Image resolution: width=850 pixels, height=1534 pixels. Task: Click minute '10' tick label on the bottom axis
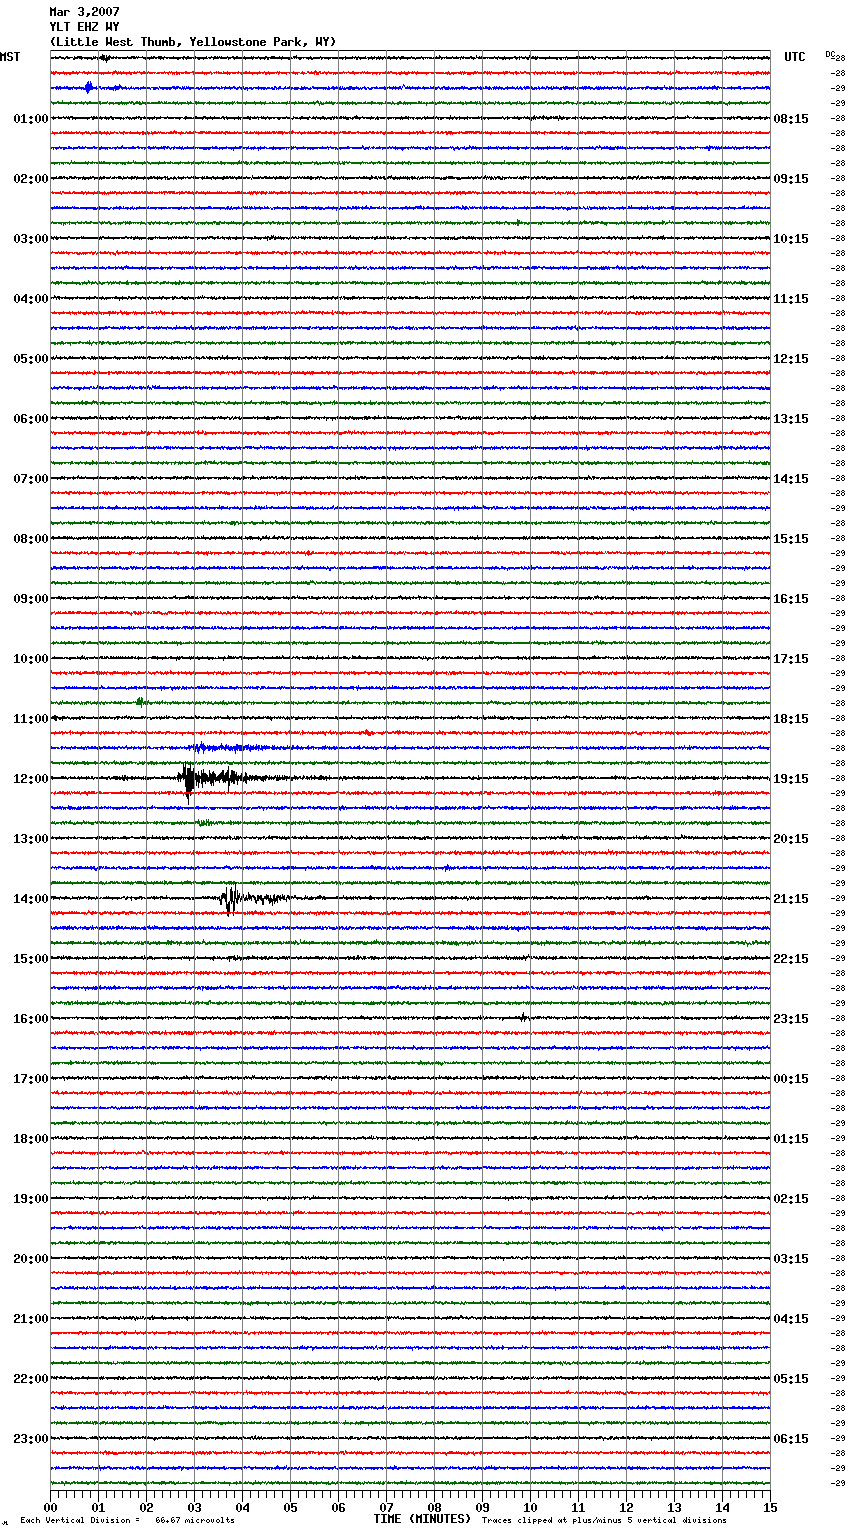(x=530, y=1508)
